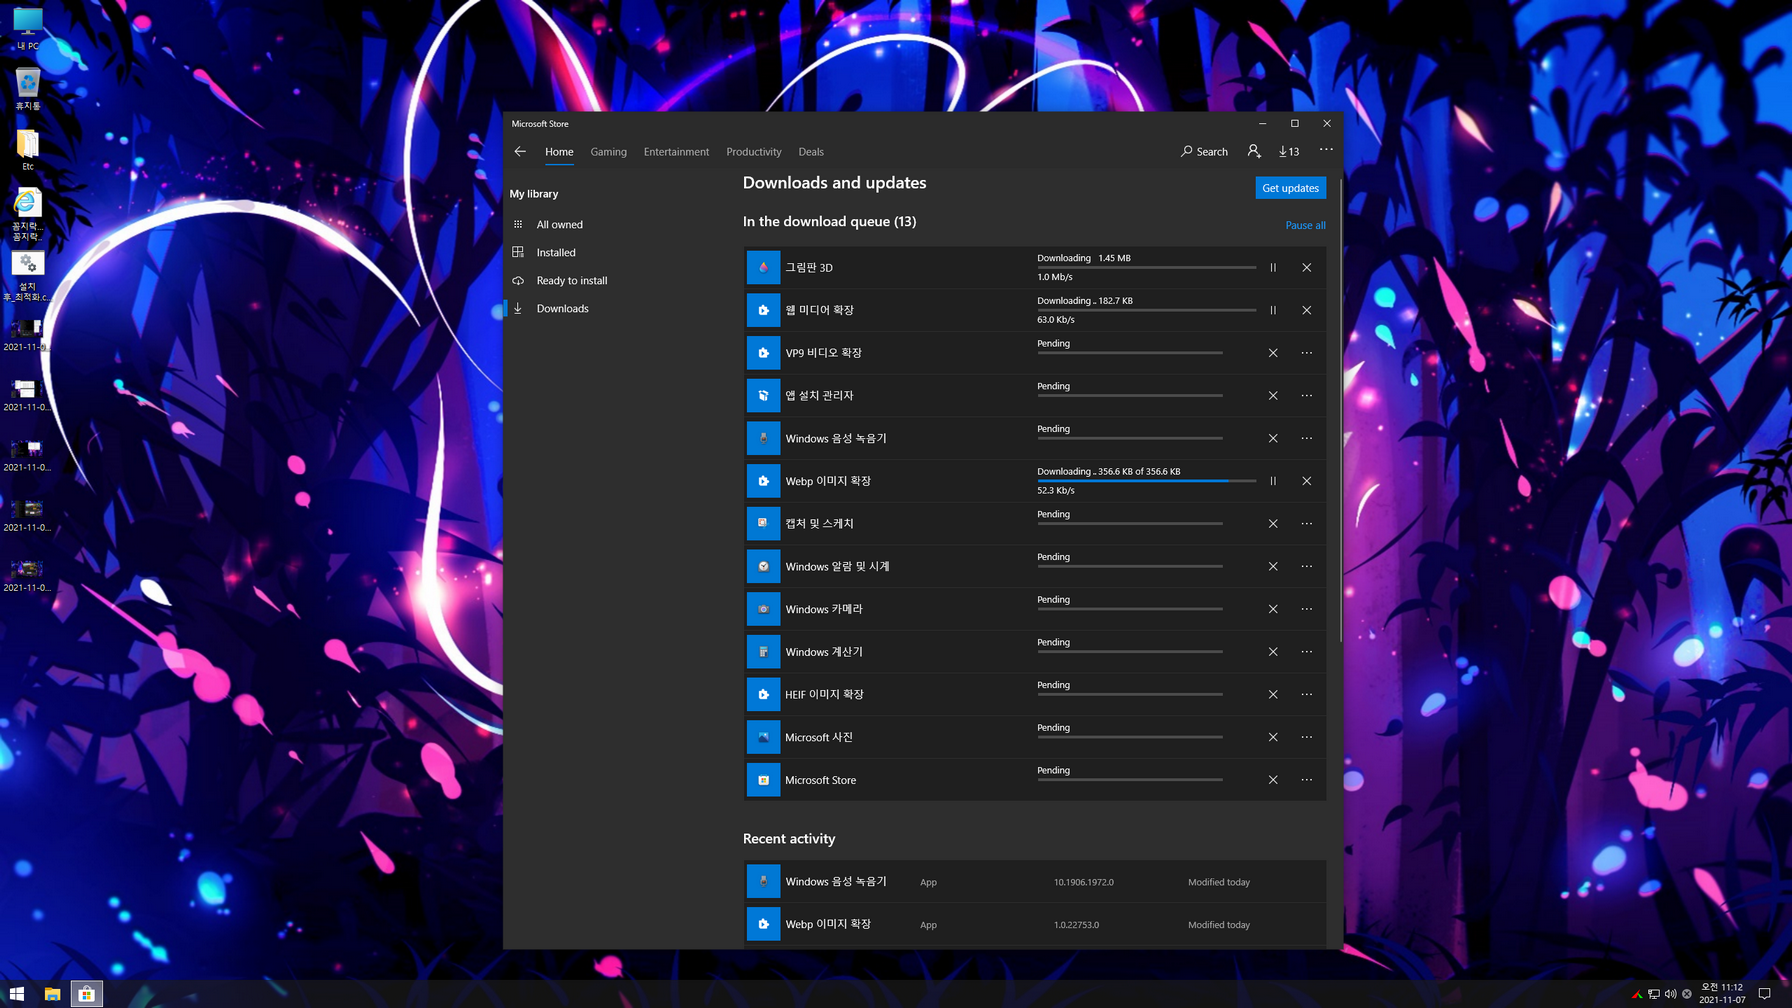Cancel the Windows 음성 녹음기 pending item
The width and height of the screenshot is (1792, 1008).
(1273, 438)
